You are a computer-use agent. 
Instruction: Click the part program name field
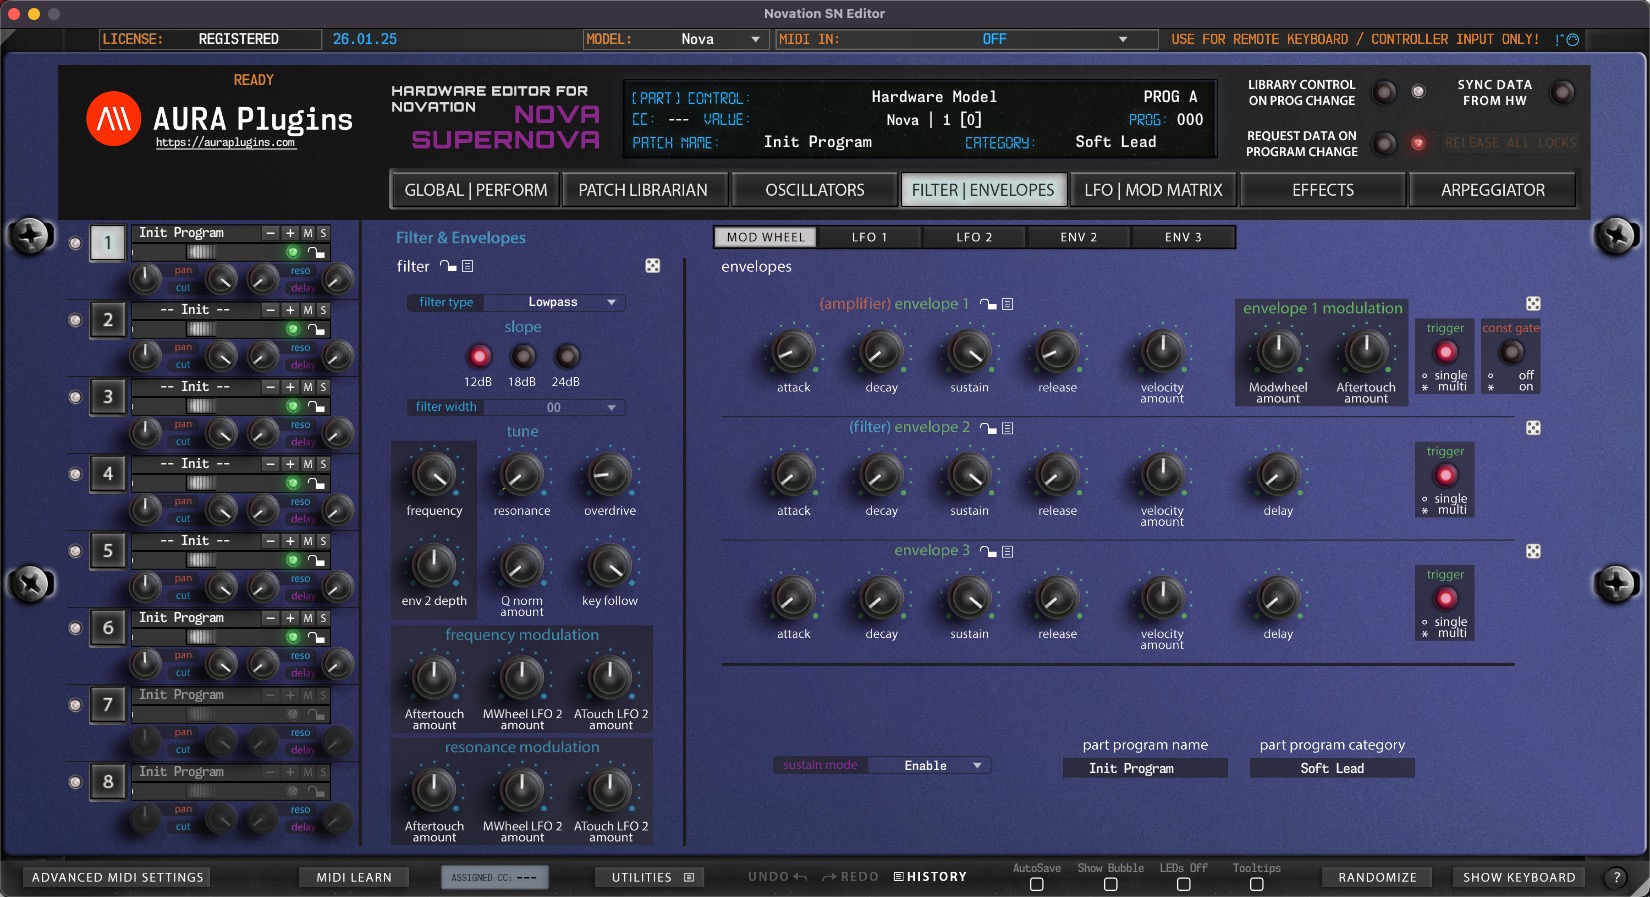(1144, 768)
